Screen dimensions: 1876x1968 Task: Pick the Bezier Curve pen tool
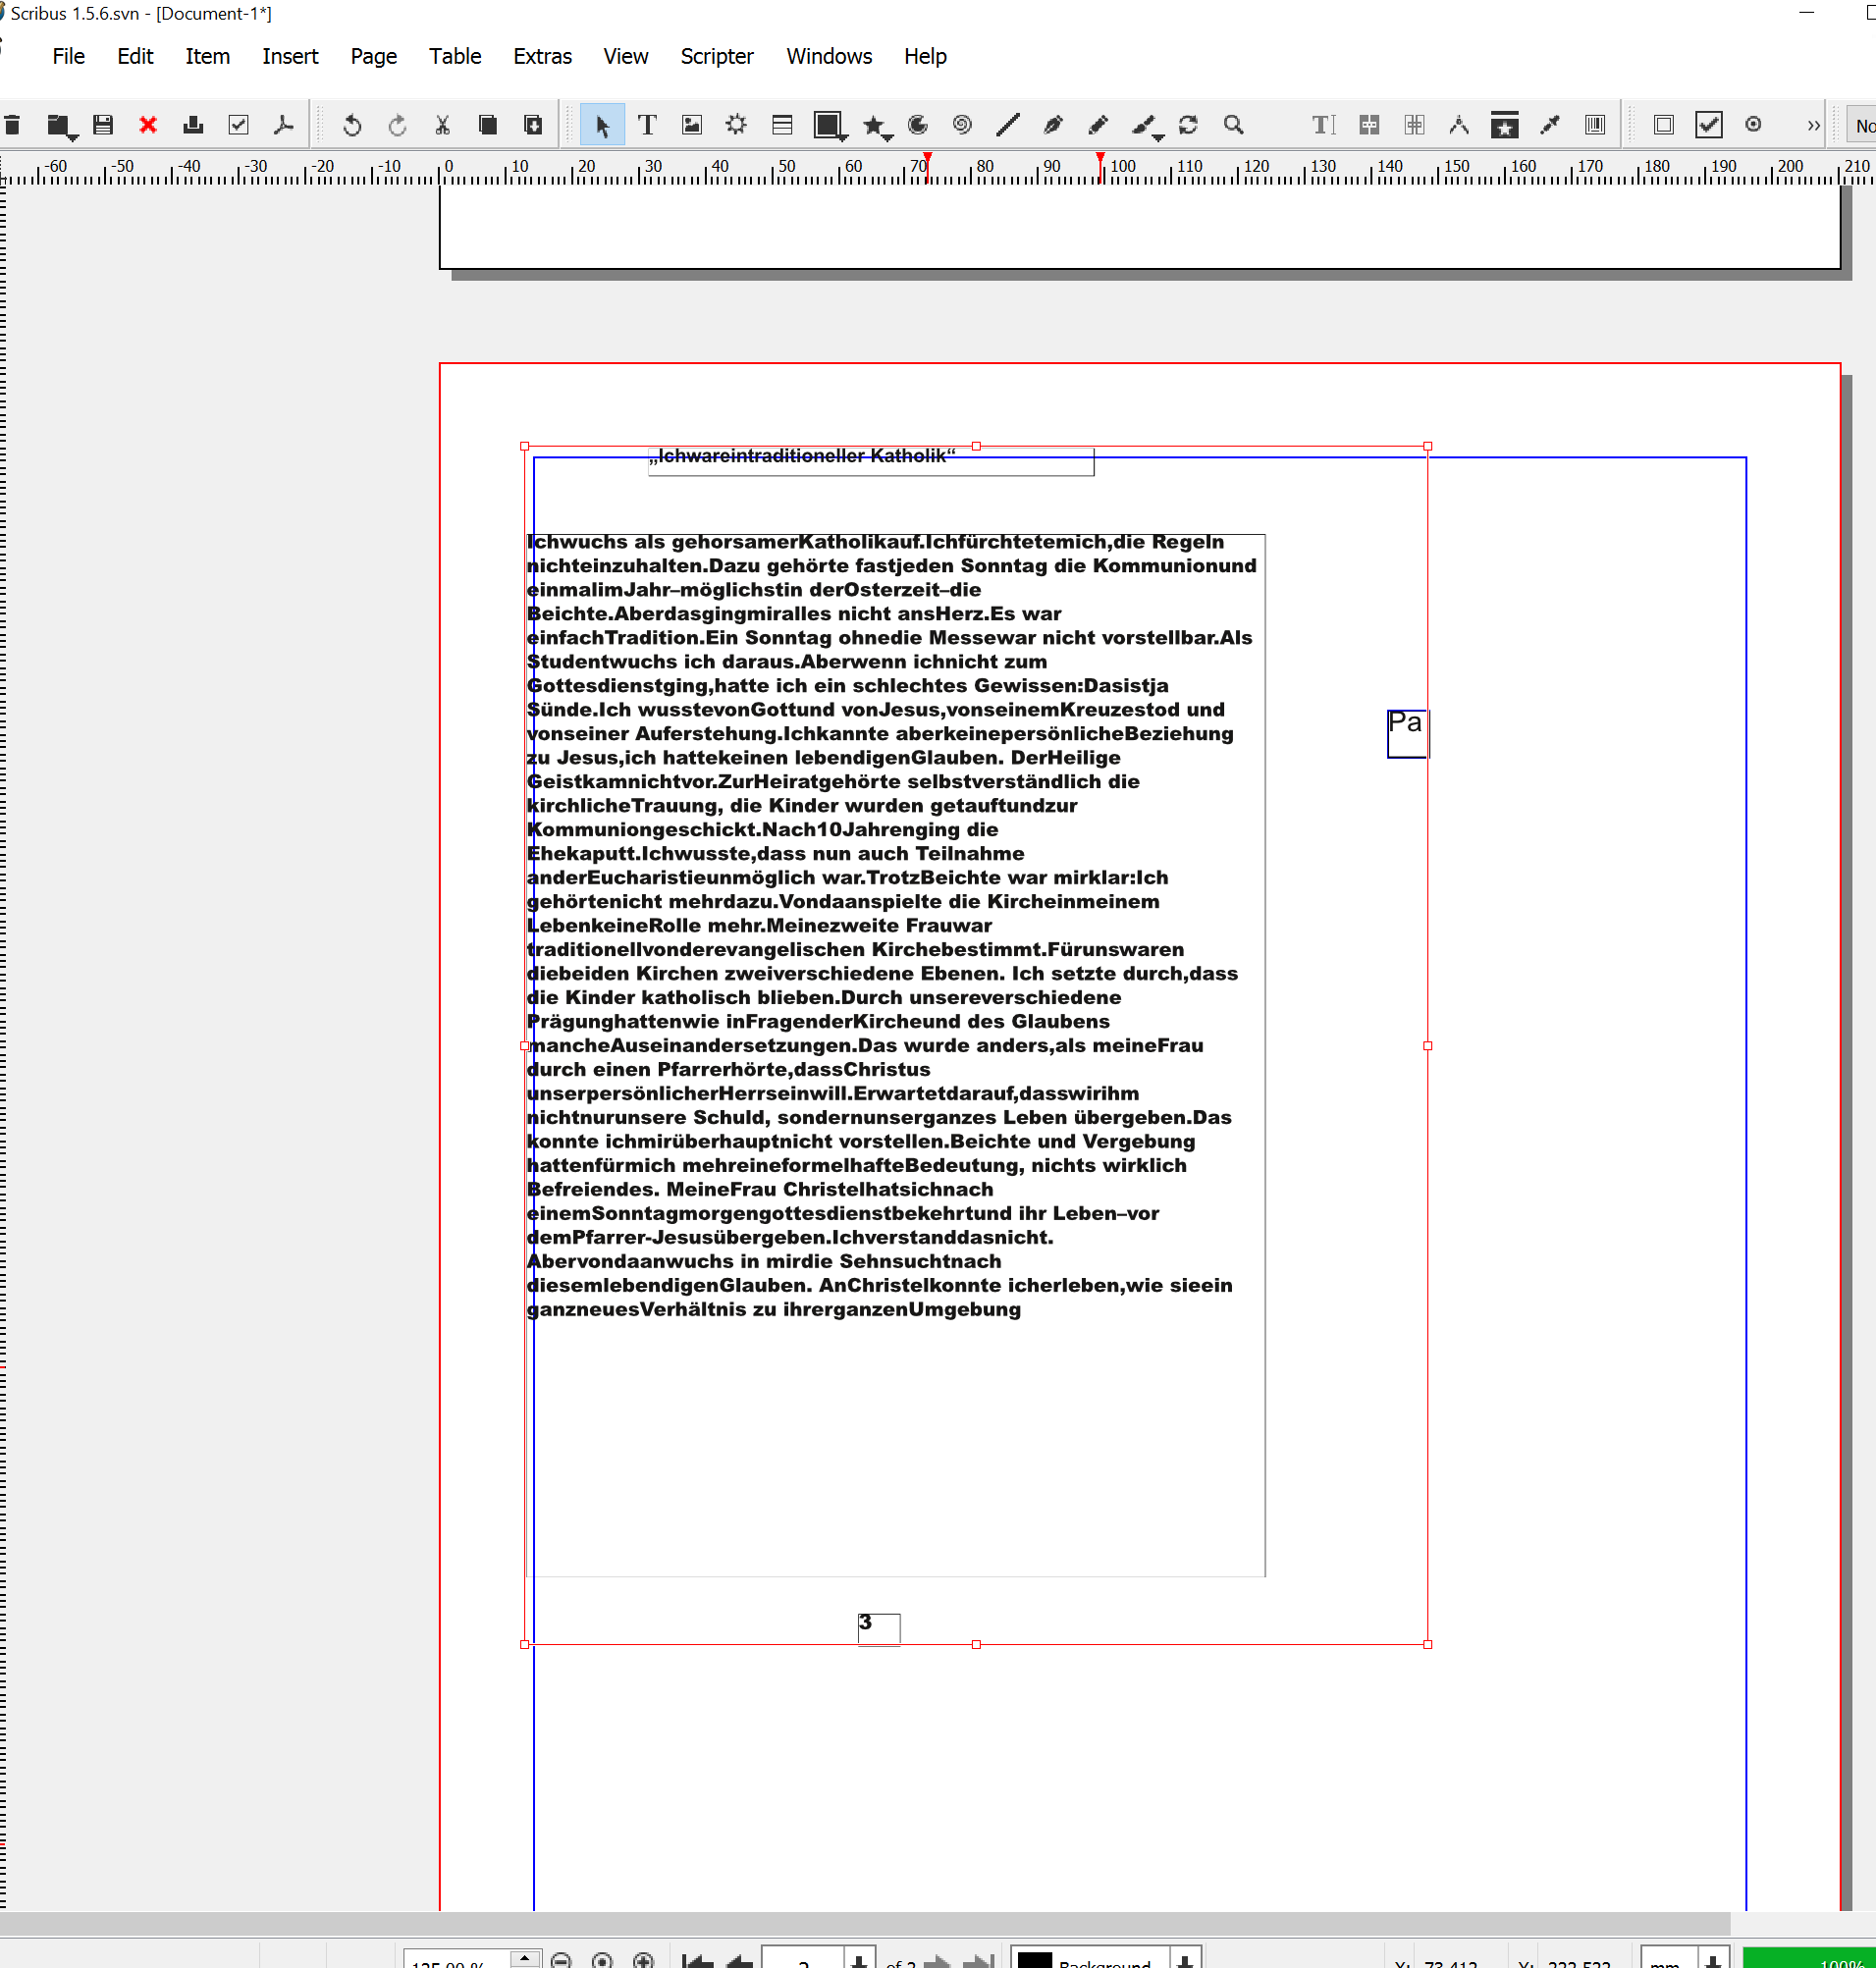(1052, 125)
